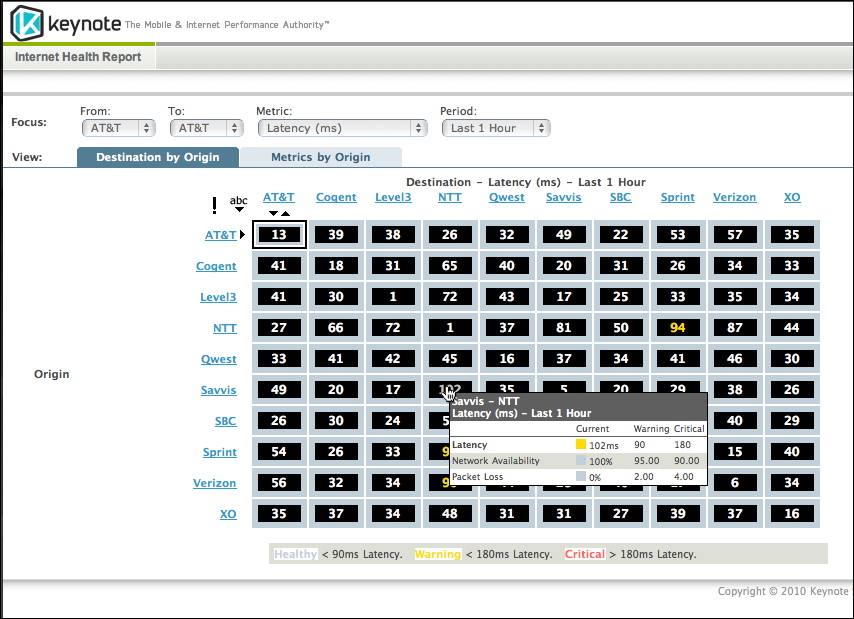854x619 pixels.
Task: Open the From dropdown set to AT&T
Action: coord(119,128)
